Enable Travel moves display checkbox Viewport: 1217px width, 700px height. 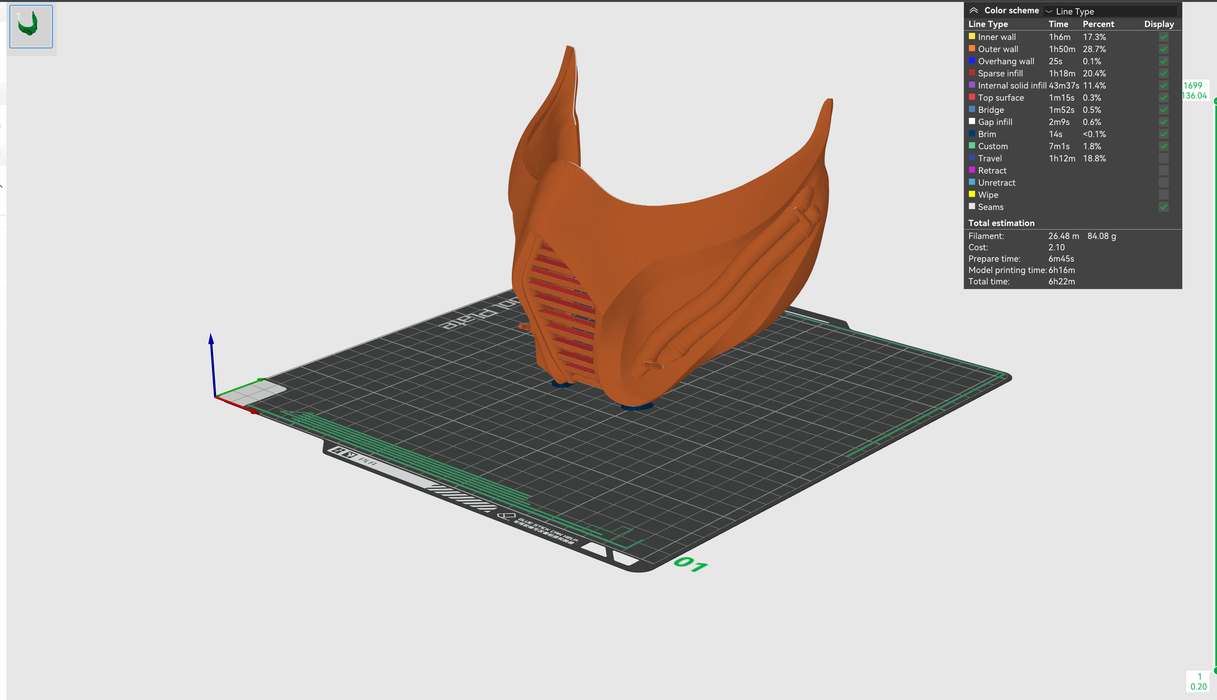[1163, 158]
